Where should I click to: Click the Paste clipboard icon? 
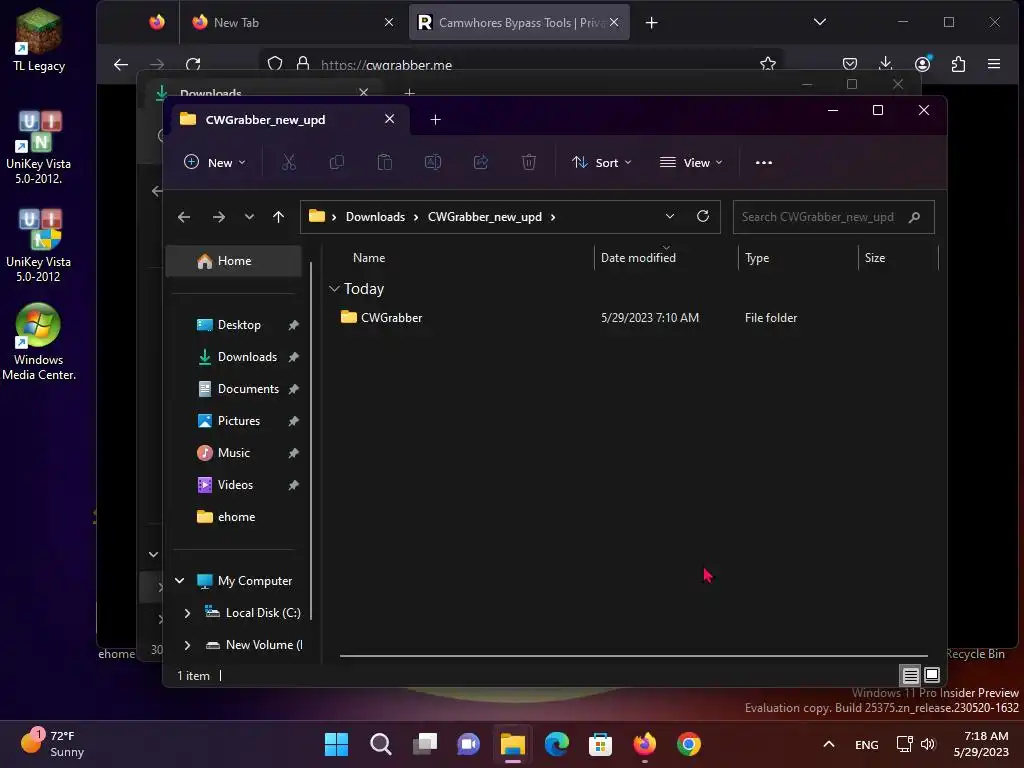(x=385, y=163)
